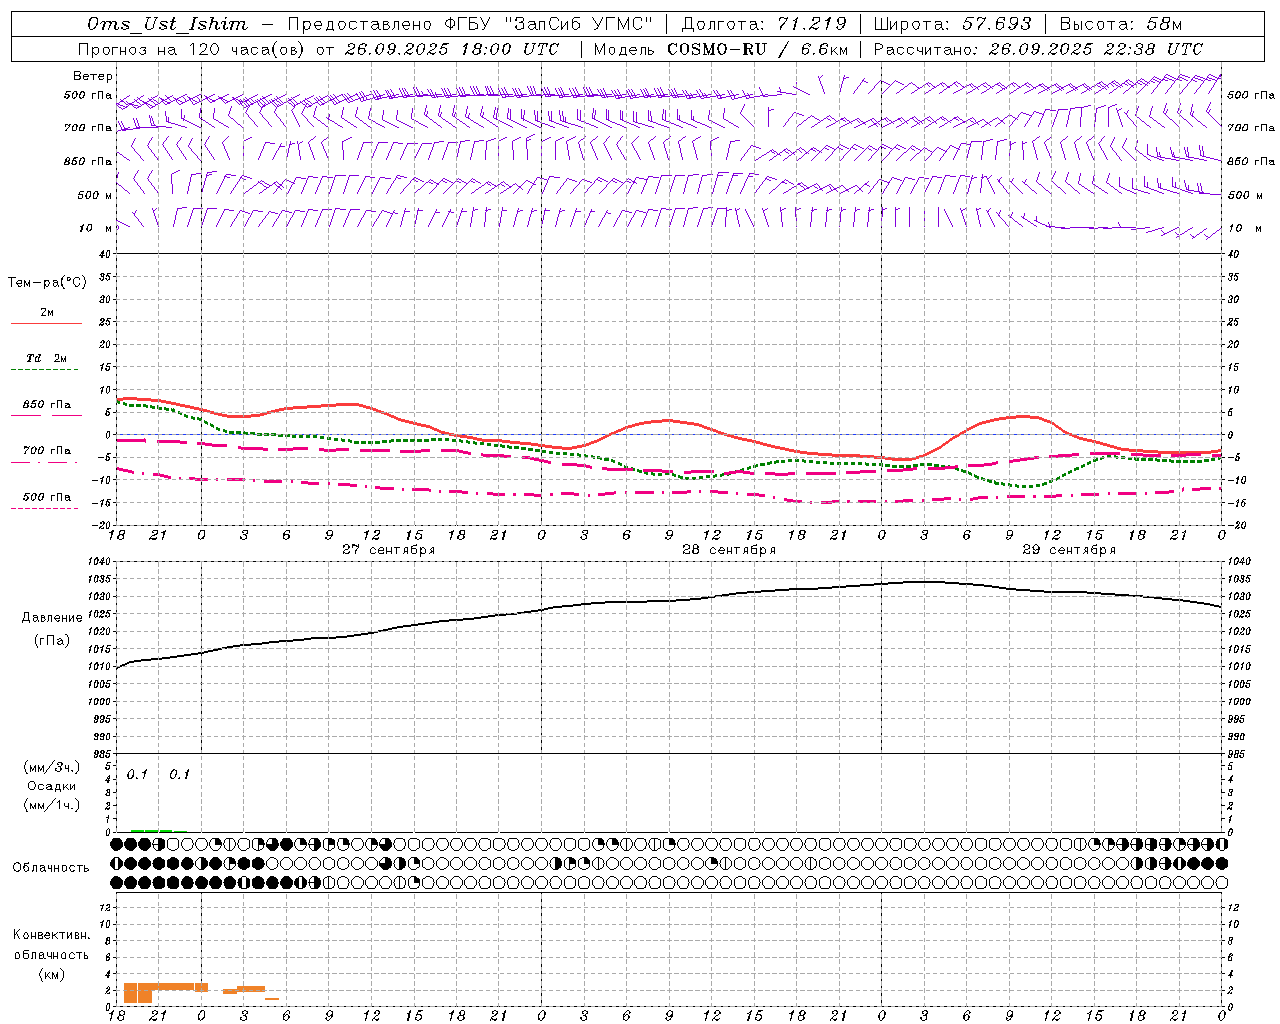Click forecast start time 26.09.2025 18:00 UTC
This screenshot has width=1280, height=1024.
452,49
